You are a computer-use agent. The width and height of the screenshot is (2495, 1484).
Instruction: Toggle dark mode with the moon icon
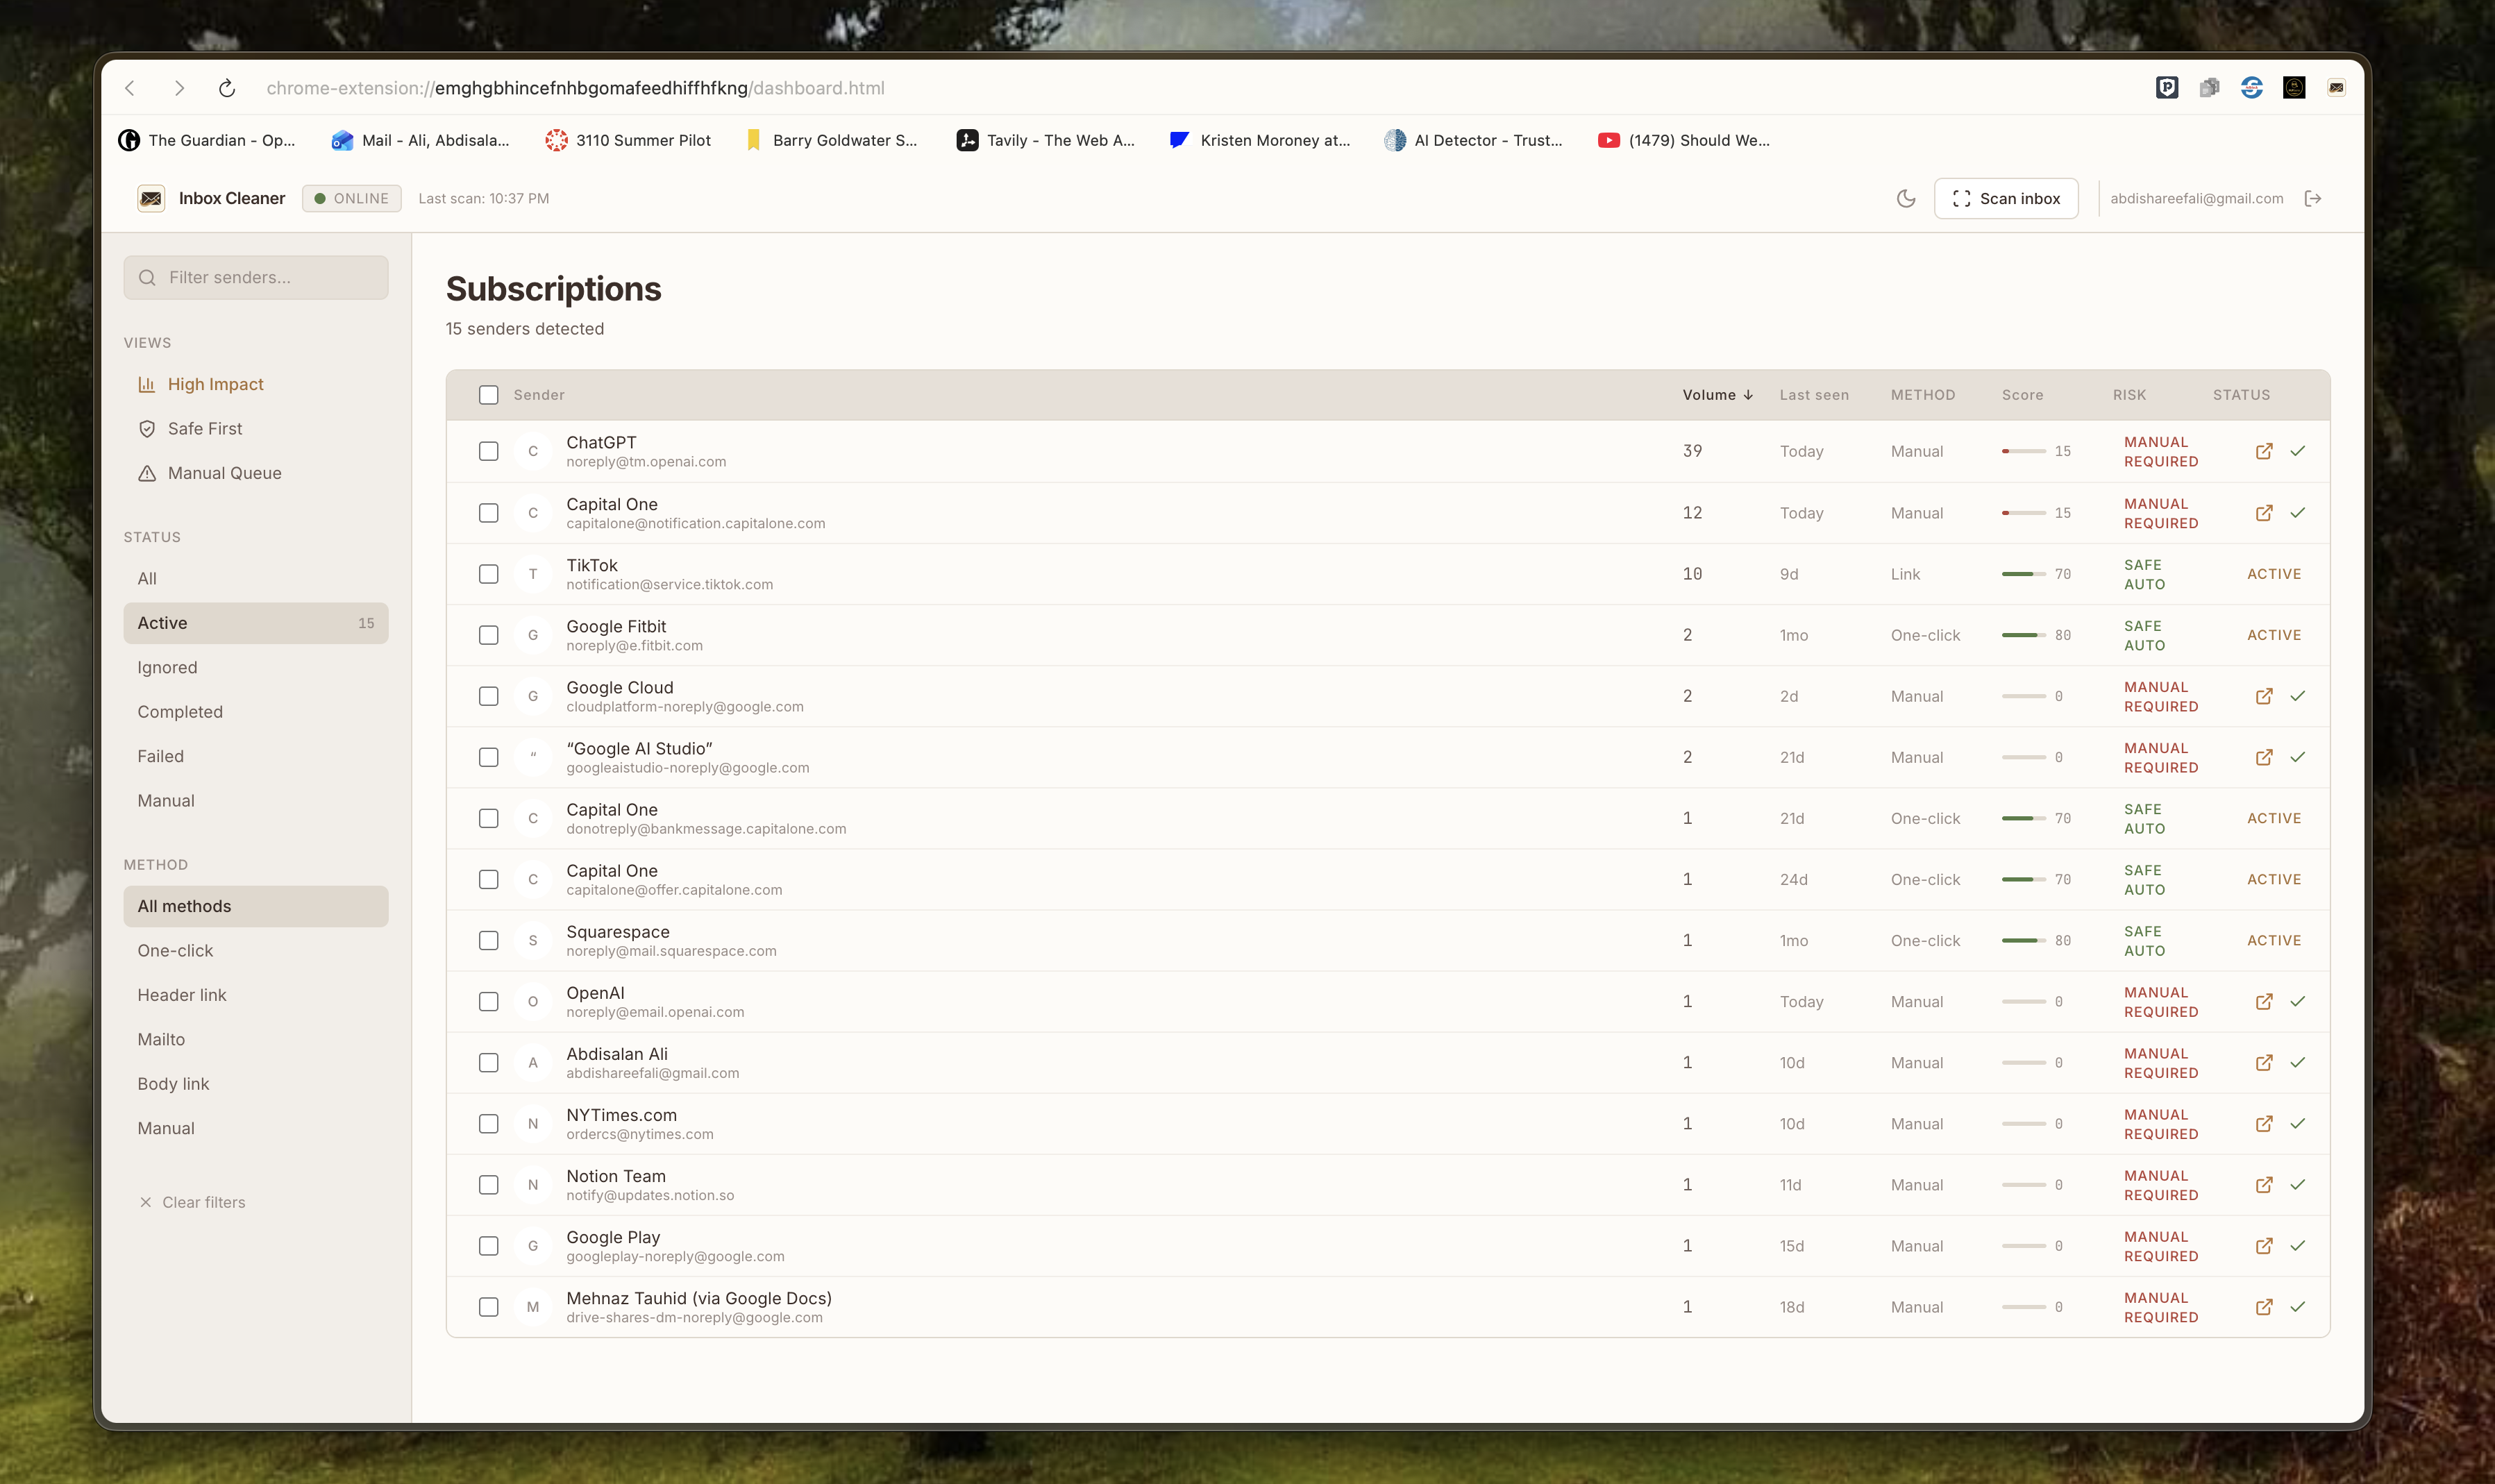tap(1905, 198)
